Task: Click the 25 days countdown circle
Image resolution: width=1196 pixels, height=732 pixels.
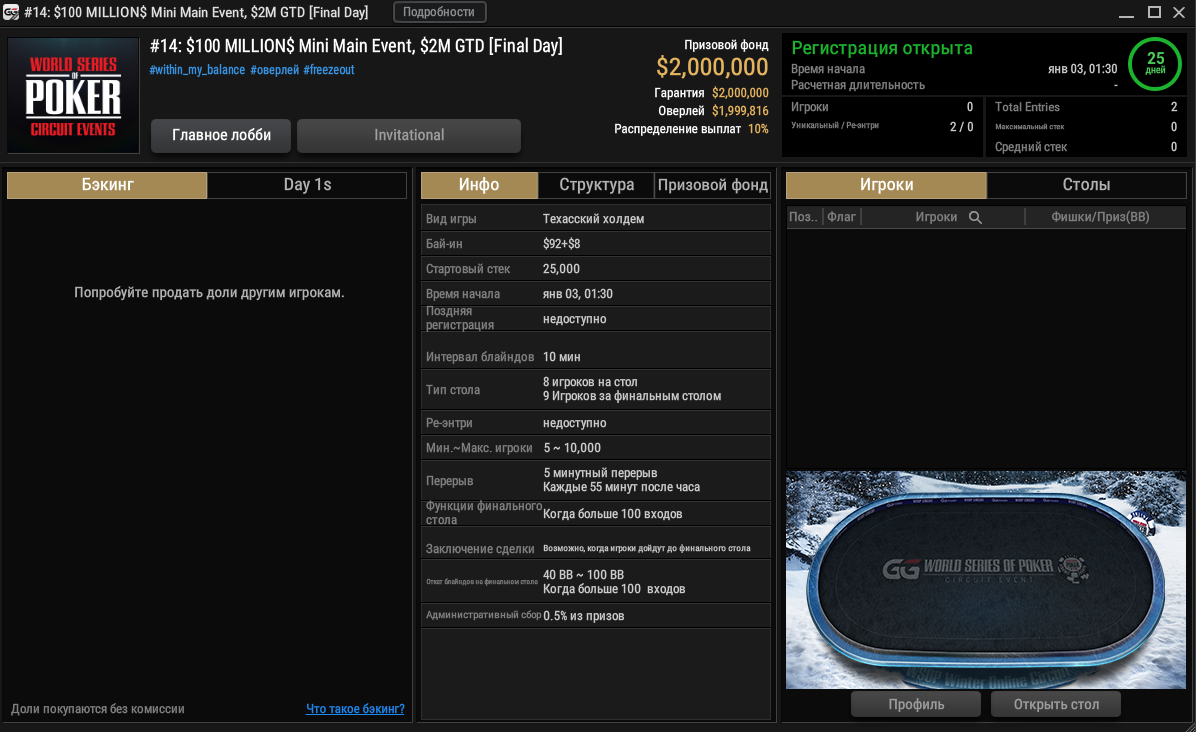Action: pyautogui.click(x=1155, y=64)
